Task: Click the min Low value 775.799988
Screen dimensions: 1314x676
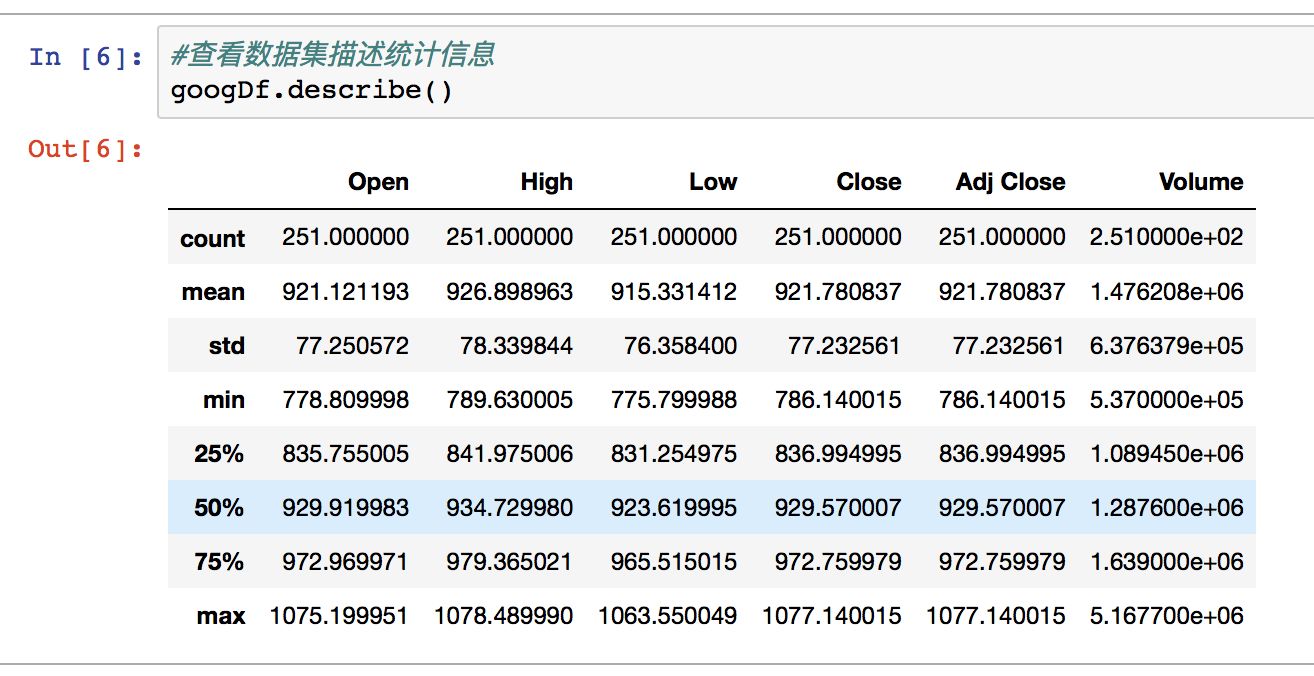Action: coord(673,400)
